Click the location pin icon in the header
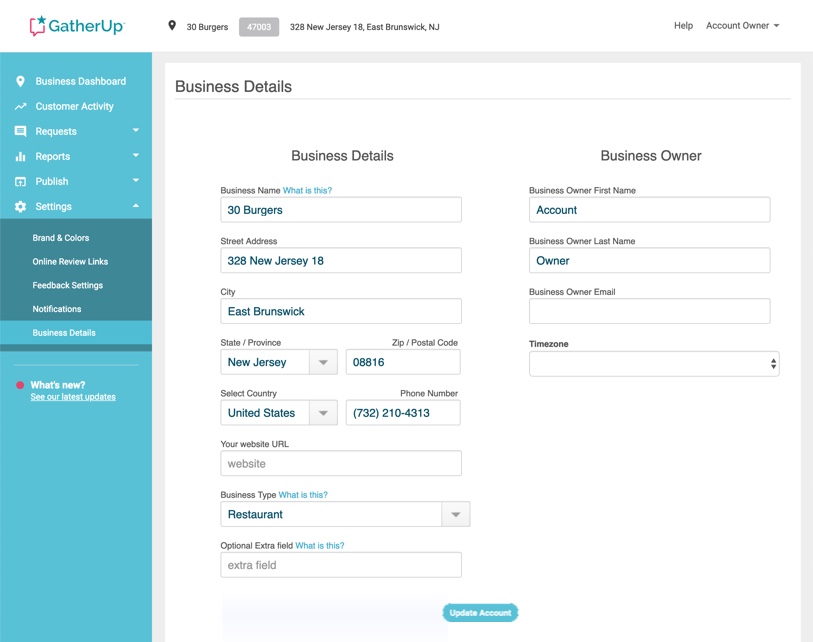This screenshot has height=642, width=813. coord(170,25)
